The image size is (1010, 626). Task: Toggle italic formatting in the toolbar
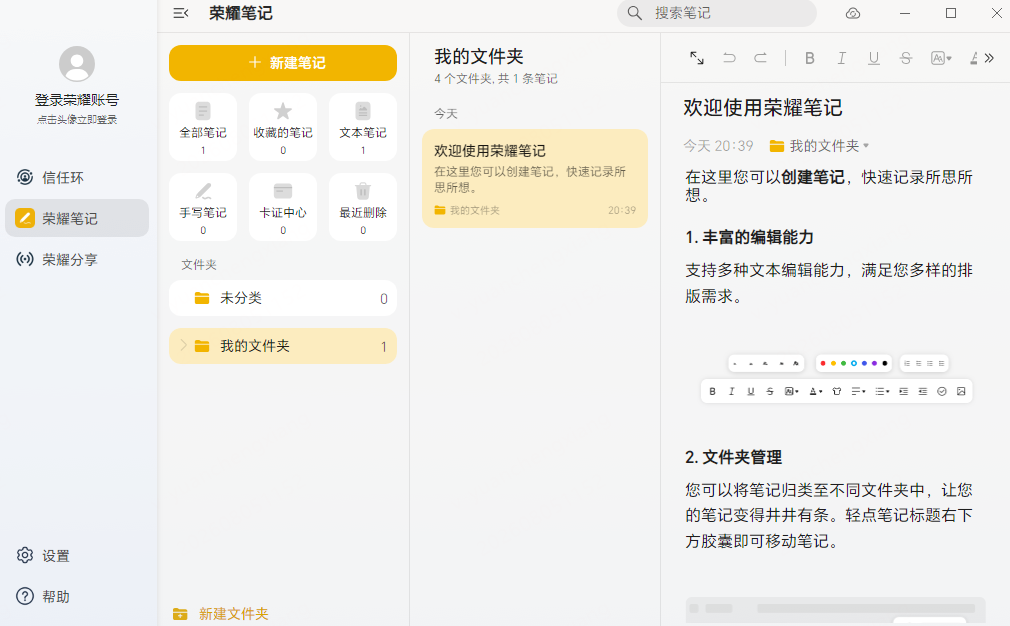pyautogui.click(x=841, y=59)
